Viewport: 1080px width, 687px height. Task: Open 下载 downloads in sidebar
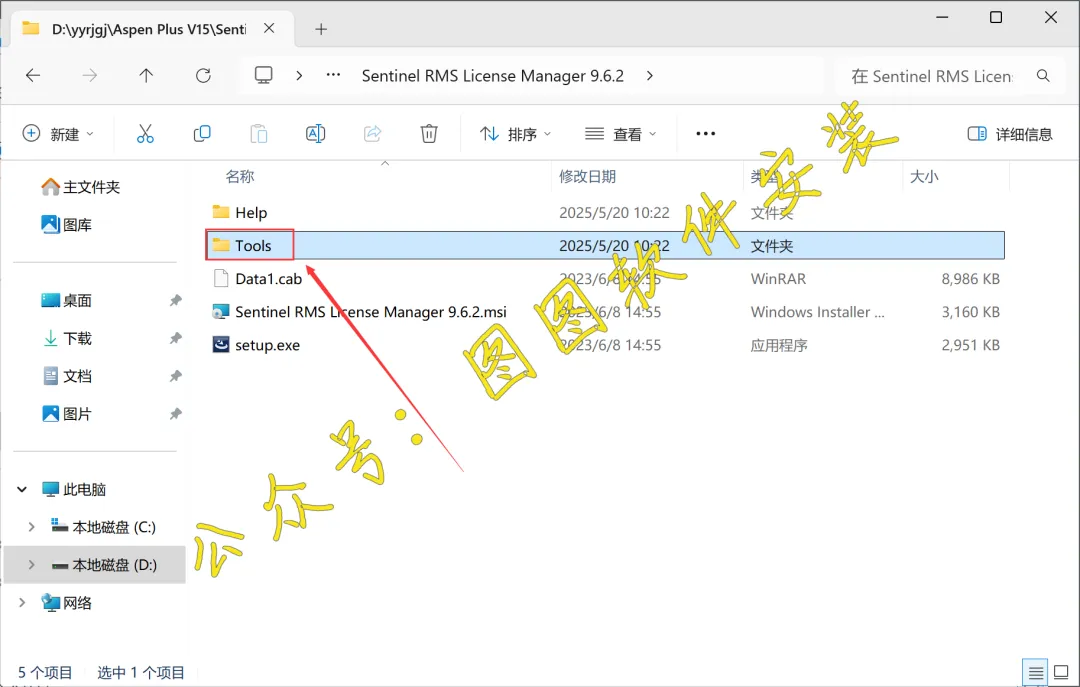(67, 338)
